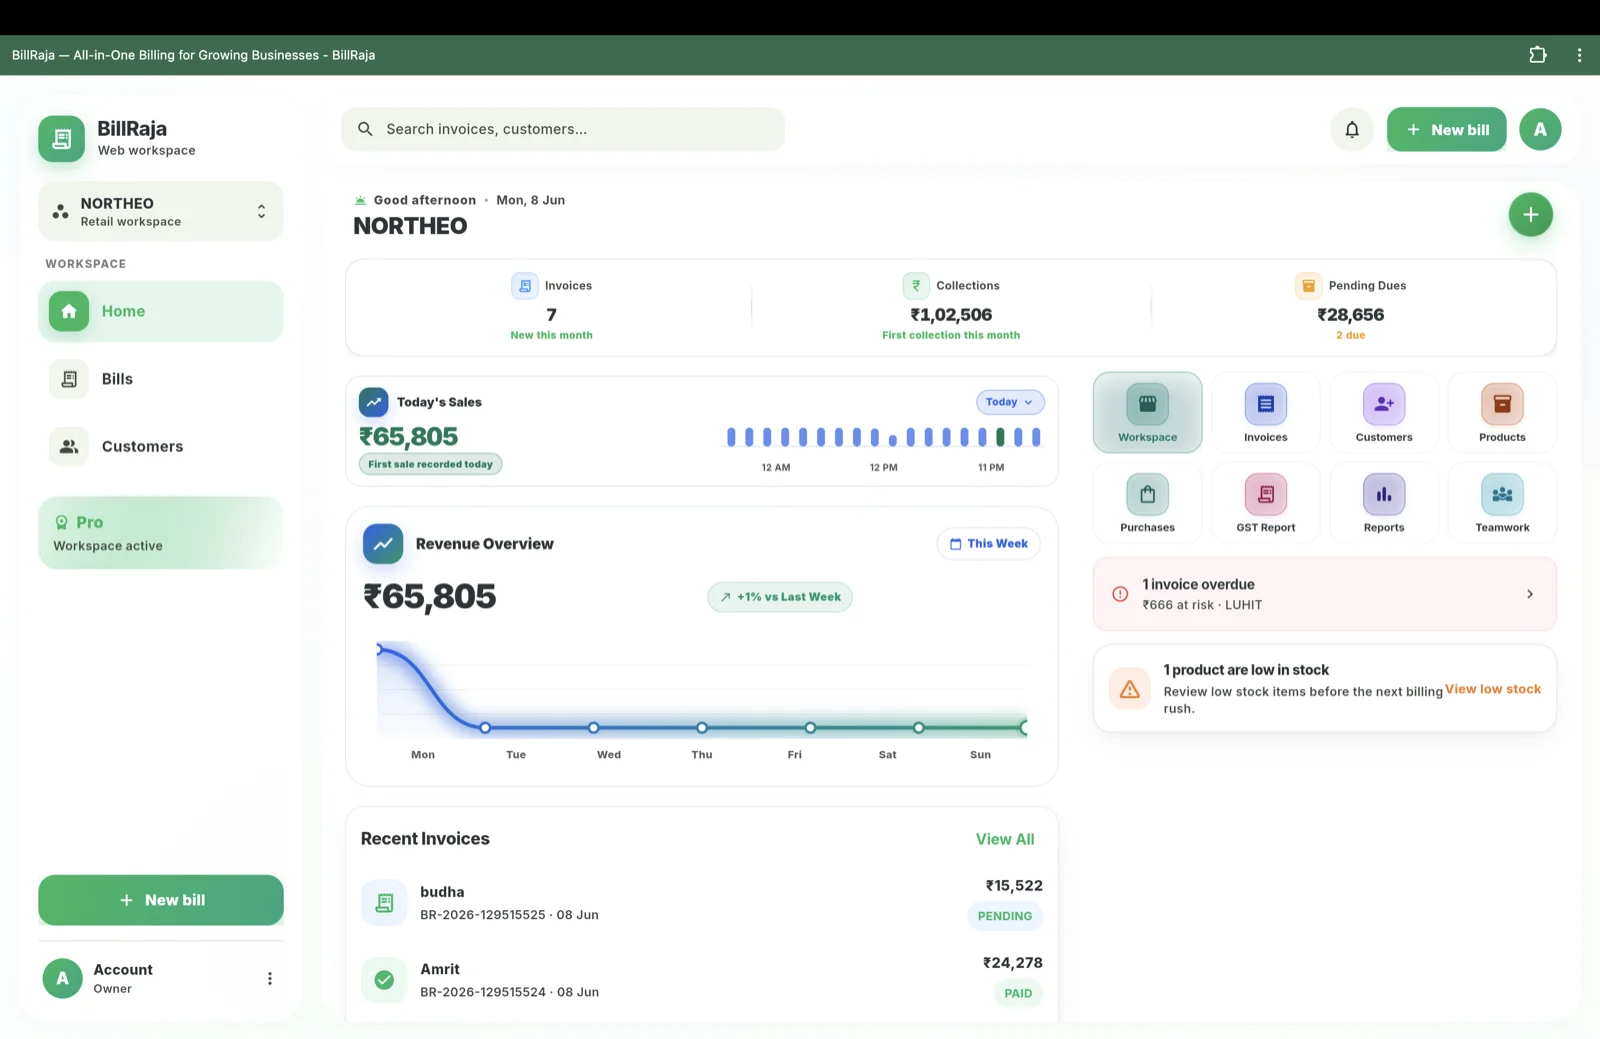
Task: Click the BillRaja logo icon
Action: [x=61, y=138]
